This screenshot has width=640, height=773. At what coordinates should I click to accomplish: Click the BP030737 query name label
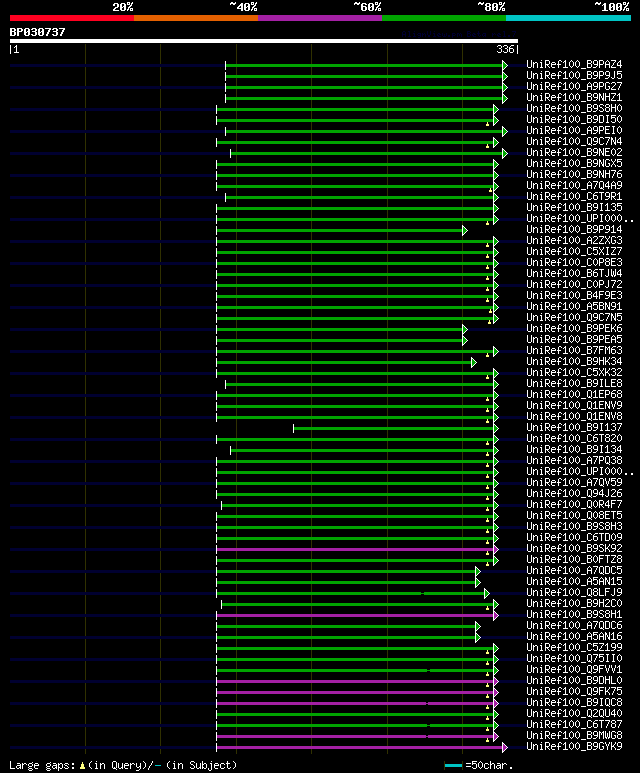point(37,32)
